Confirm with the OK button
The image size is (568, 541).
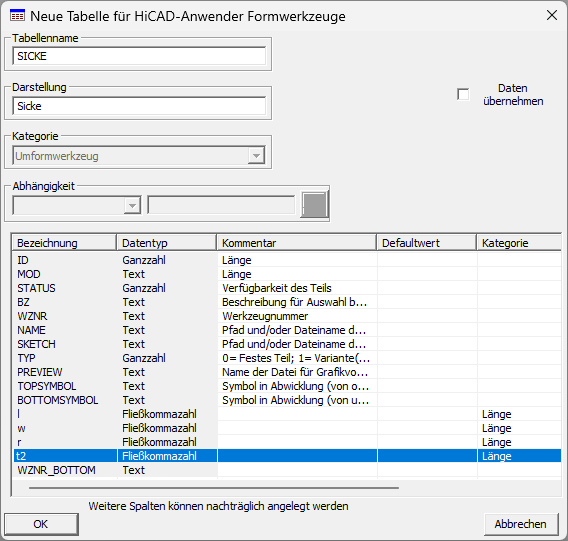[41, 524]
